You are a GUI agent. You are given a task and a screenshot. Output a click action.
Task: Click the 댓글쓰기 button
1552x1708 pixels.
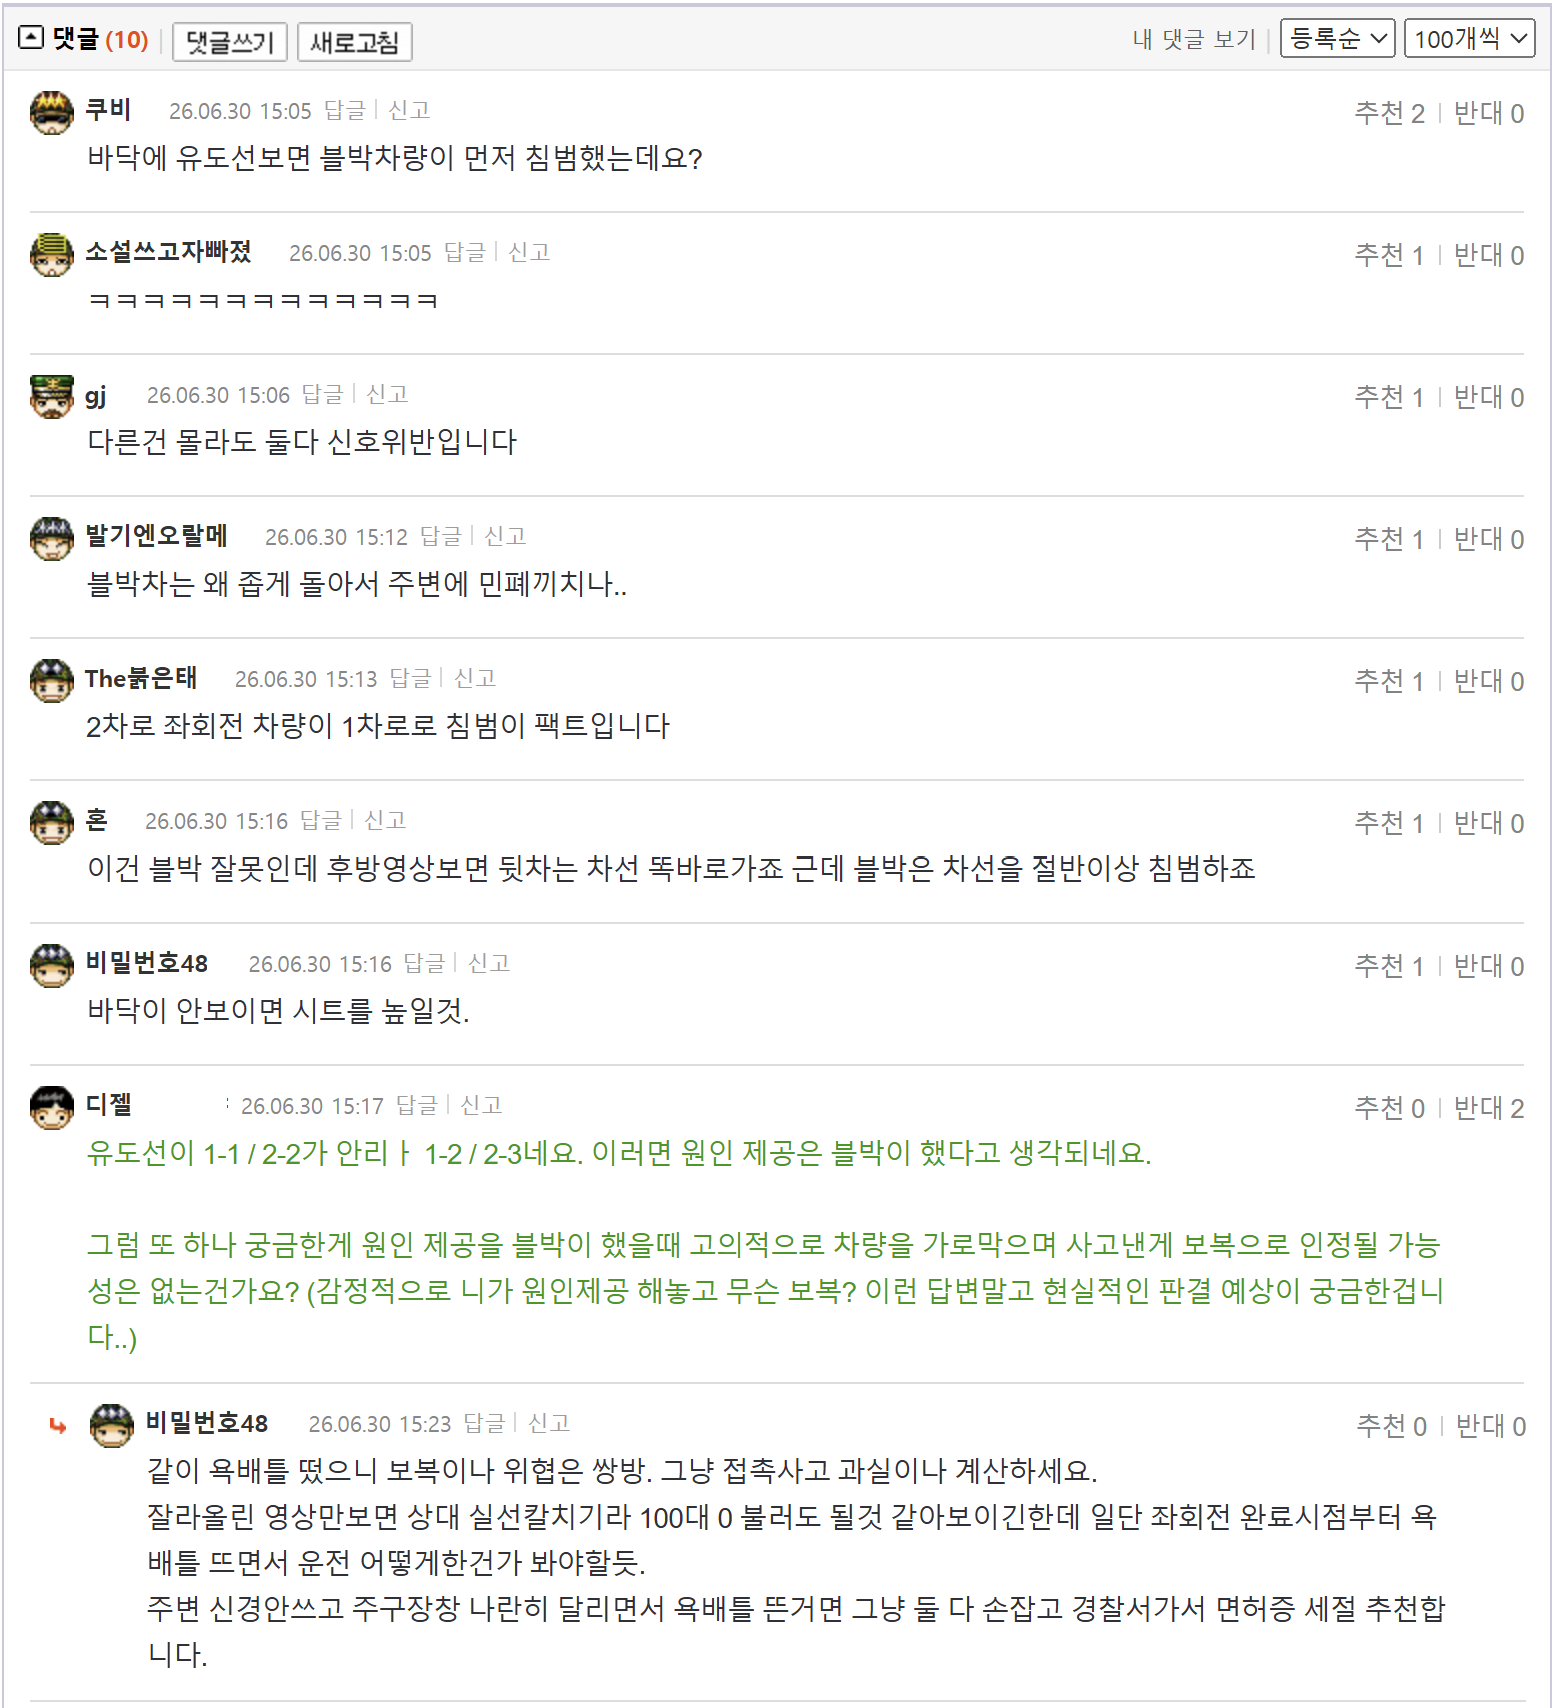point(230,42)
